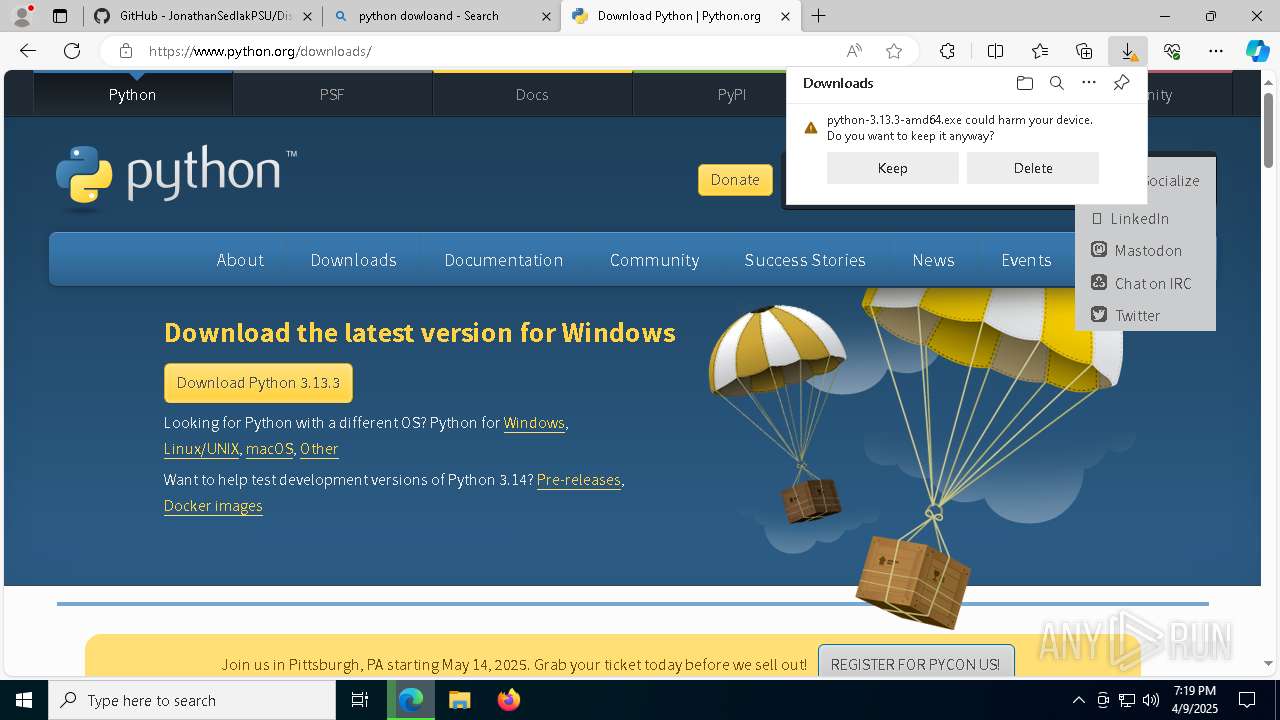Close the GitHub tab

point(307,16)
